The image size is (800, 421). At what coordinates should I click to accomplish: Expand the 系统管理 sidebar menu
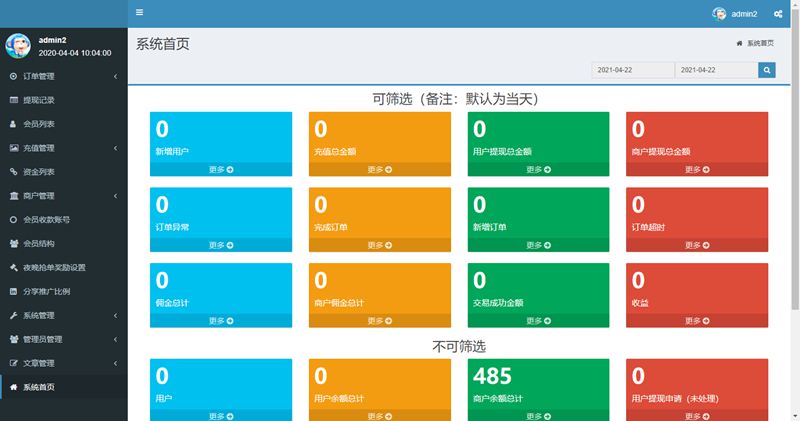pos(62,315)
